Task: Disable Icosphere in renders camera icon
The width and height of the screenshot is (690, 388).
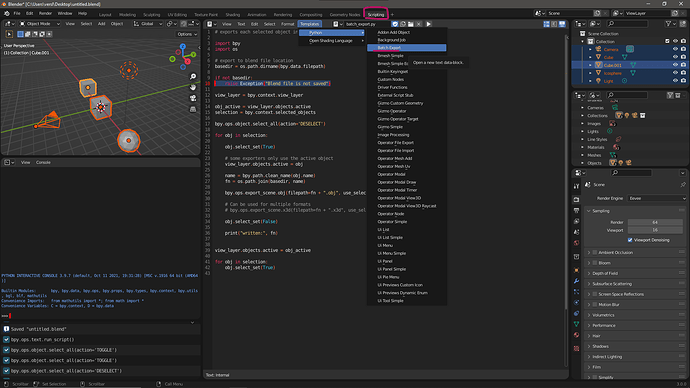Action: coord(683,73)
